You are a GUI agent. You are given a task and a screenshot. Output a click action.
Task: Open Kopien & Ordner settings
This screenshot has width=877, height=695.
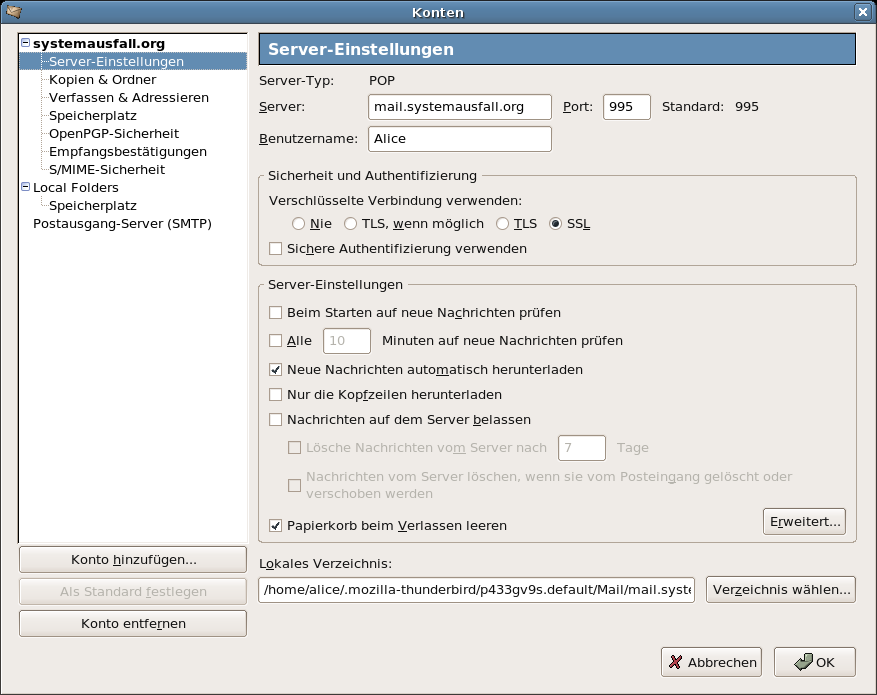(102, 79)
